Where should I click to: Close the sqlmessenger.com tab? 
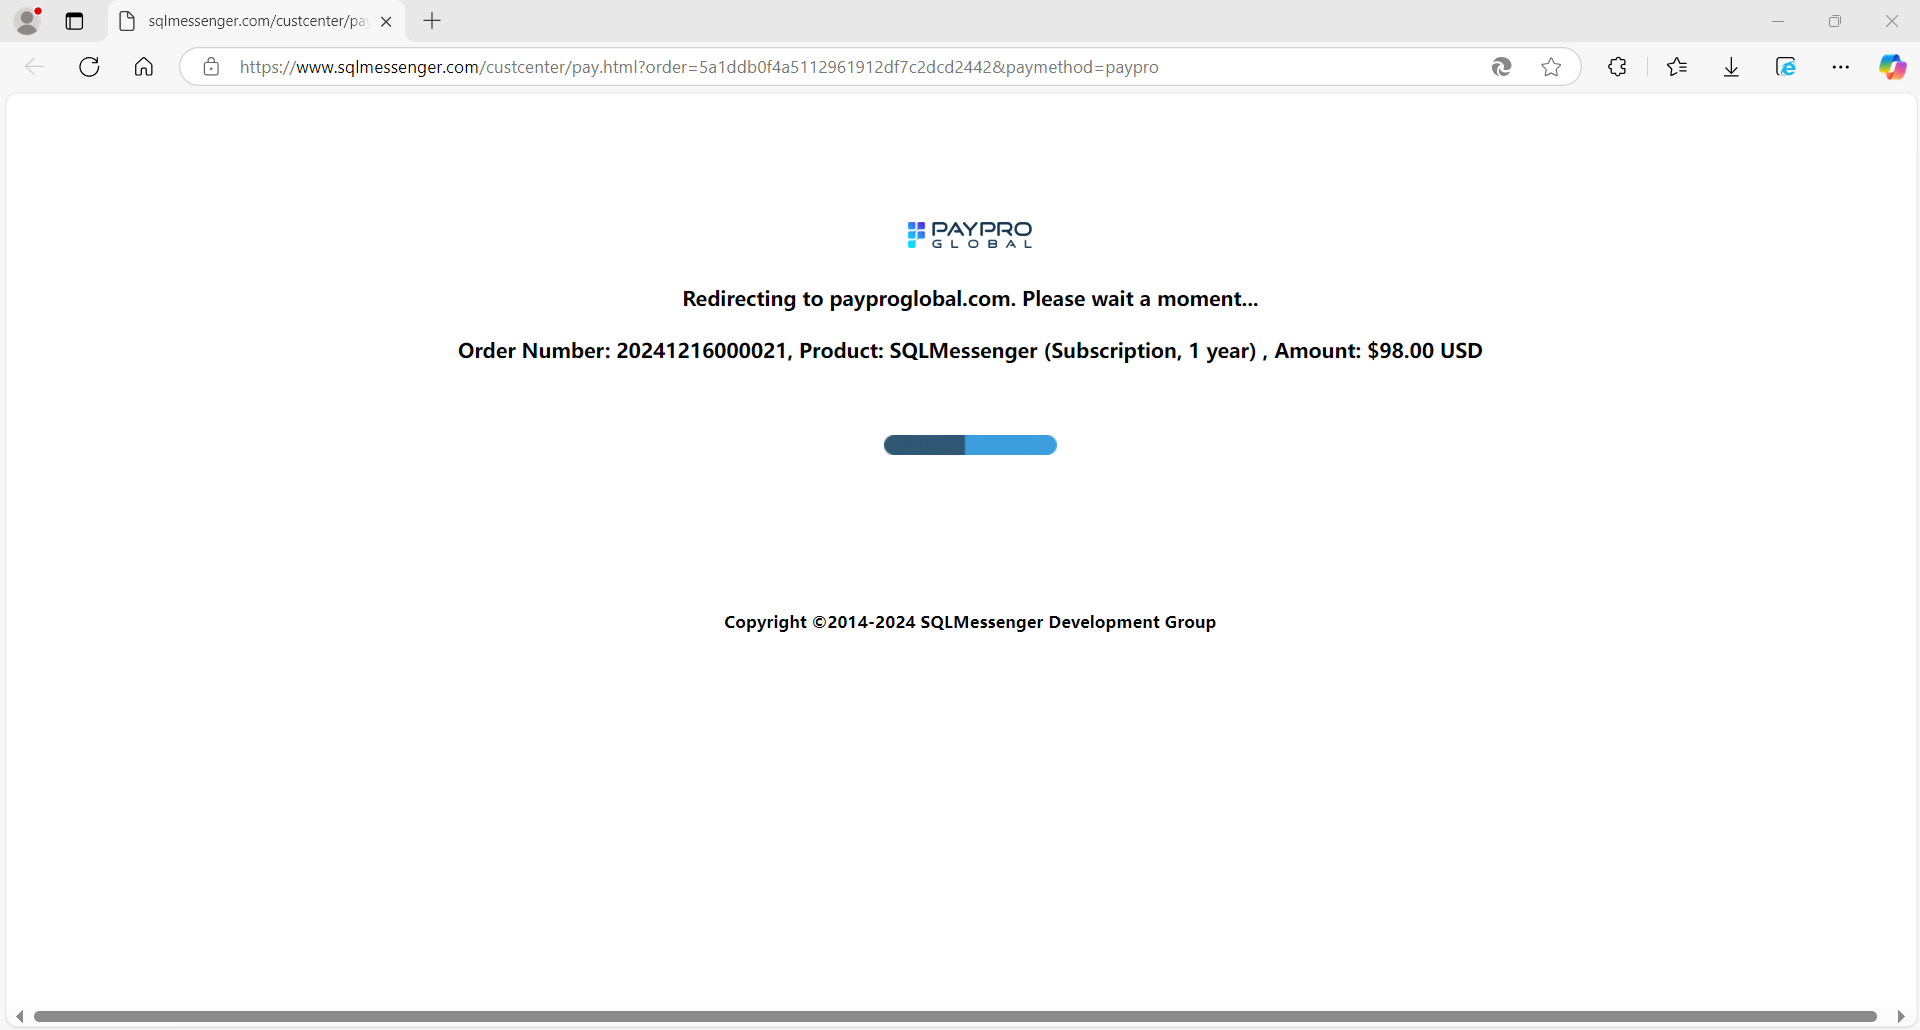pos(386,21)
